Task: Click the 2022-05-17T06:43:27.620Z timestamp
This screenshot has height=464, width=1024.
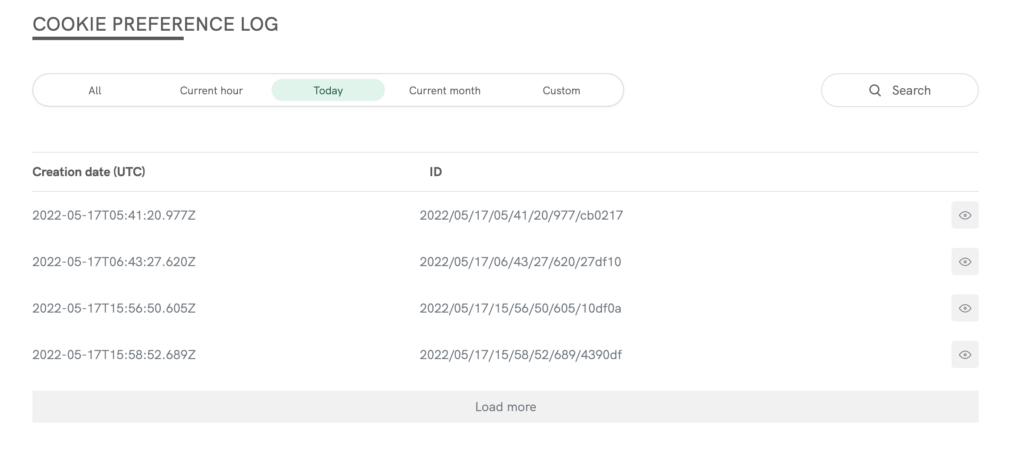Action: pos(113,262)
